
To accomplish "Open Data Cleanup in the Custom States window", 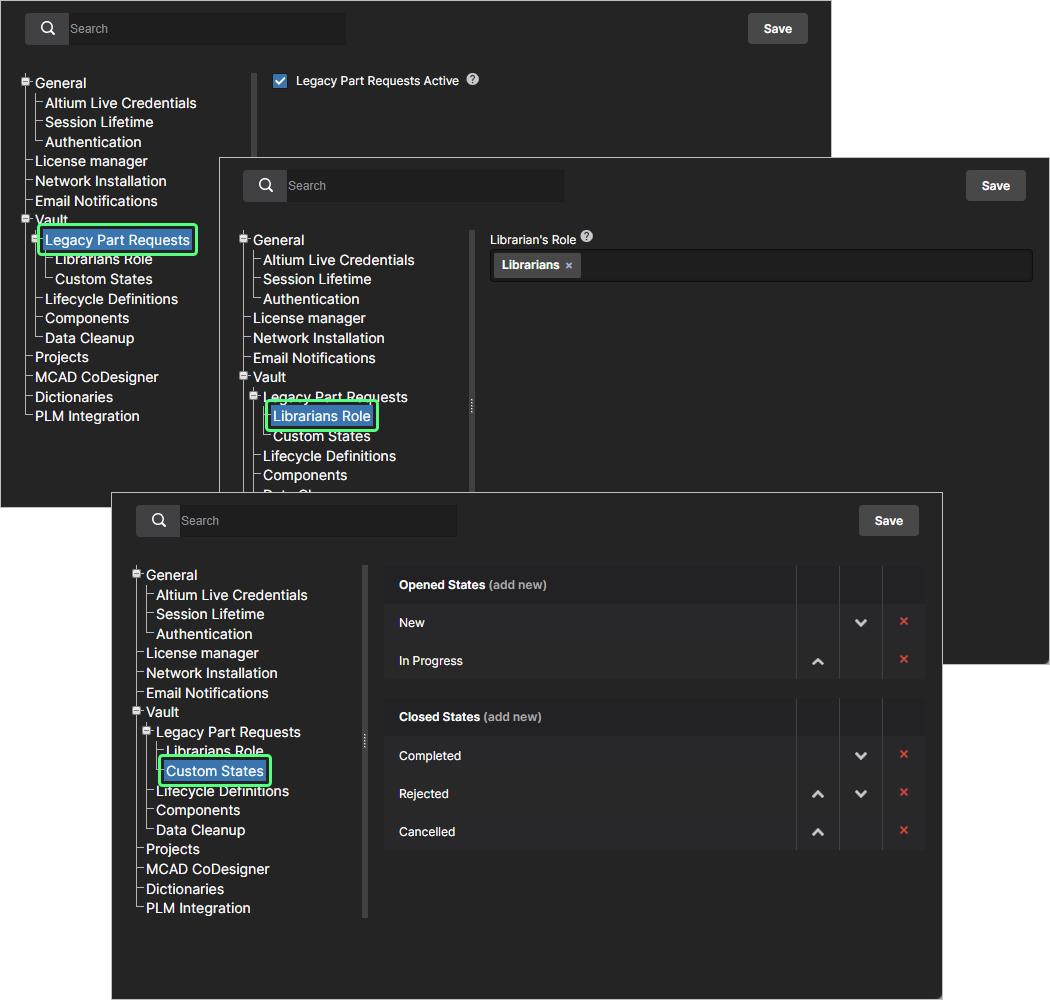I will [x=200, y=830].
